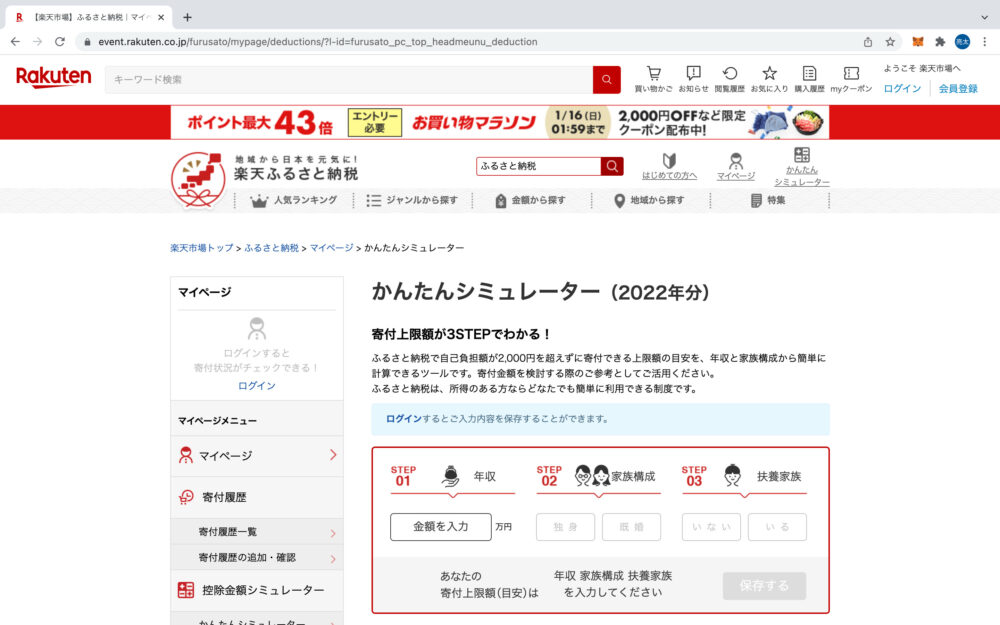The height and width of the screenshot is (625, 1000).
Task: Open 寄付履歴の追加・確認 sidebar row
Action: (x=257, y=557)
